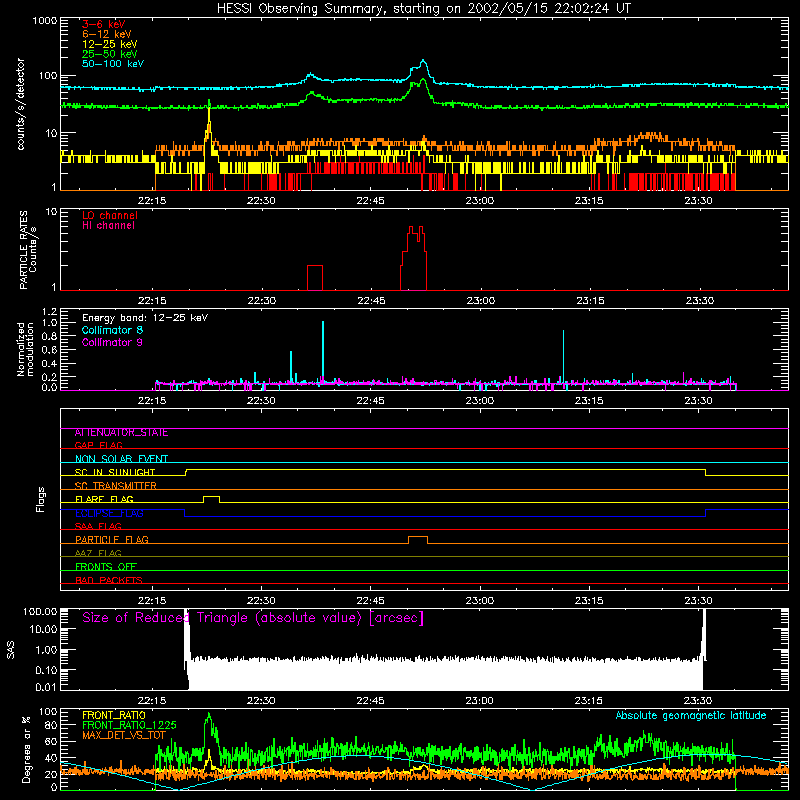Click the PARTICLE_FLAG label
Screen dimensions: 800x800
click(x=112, y=540)
